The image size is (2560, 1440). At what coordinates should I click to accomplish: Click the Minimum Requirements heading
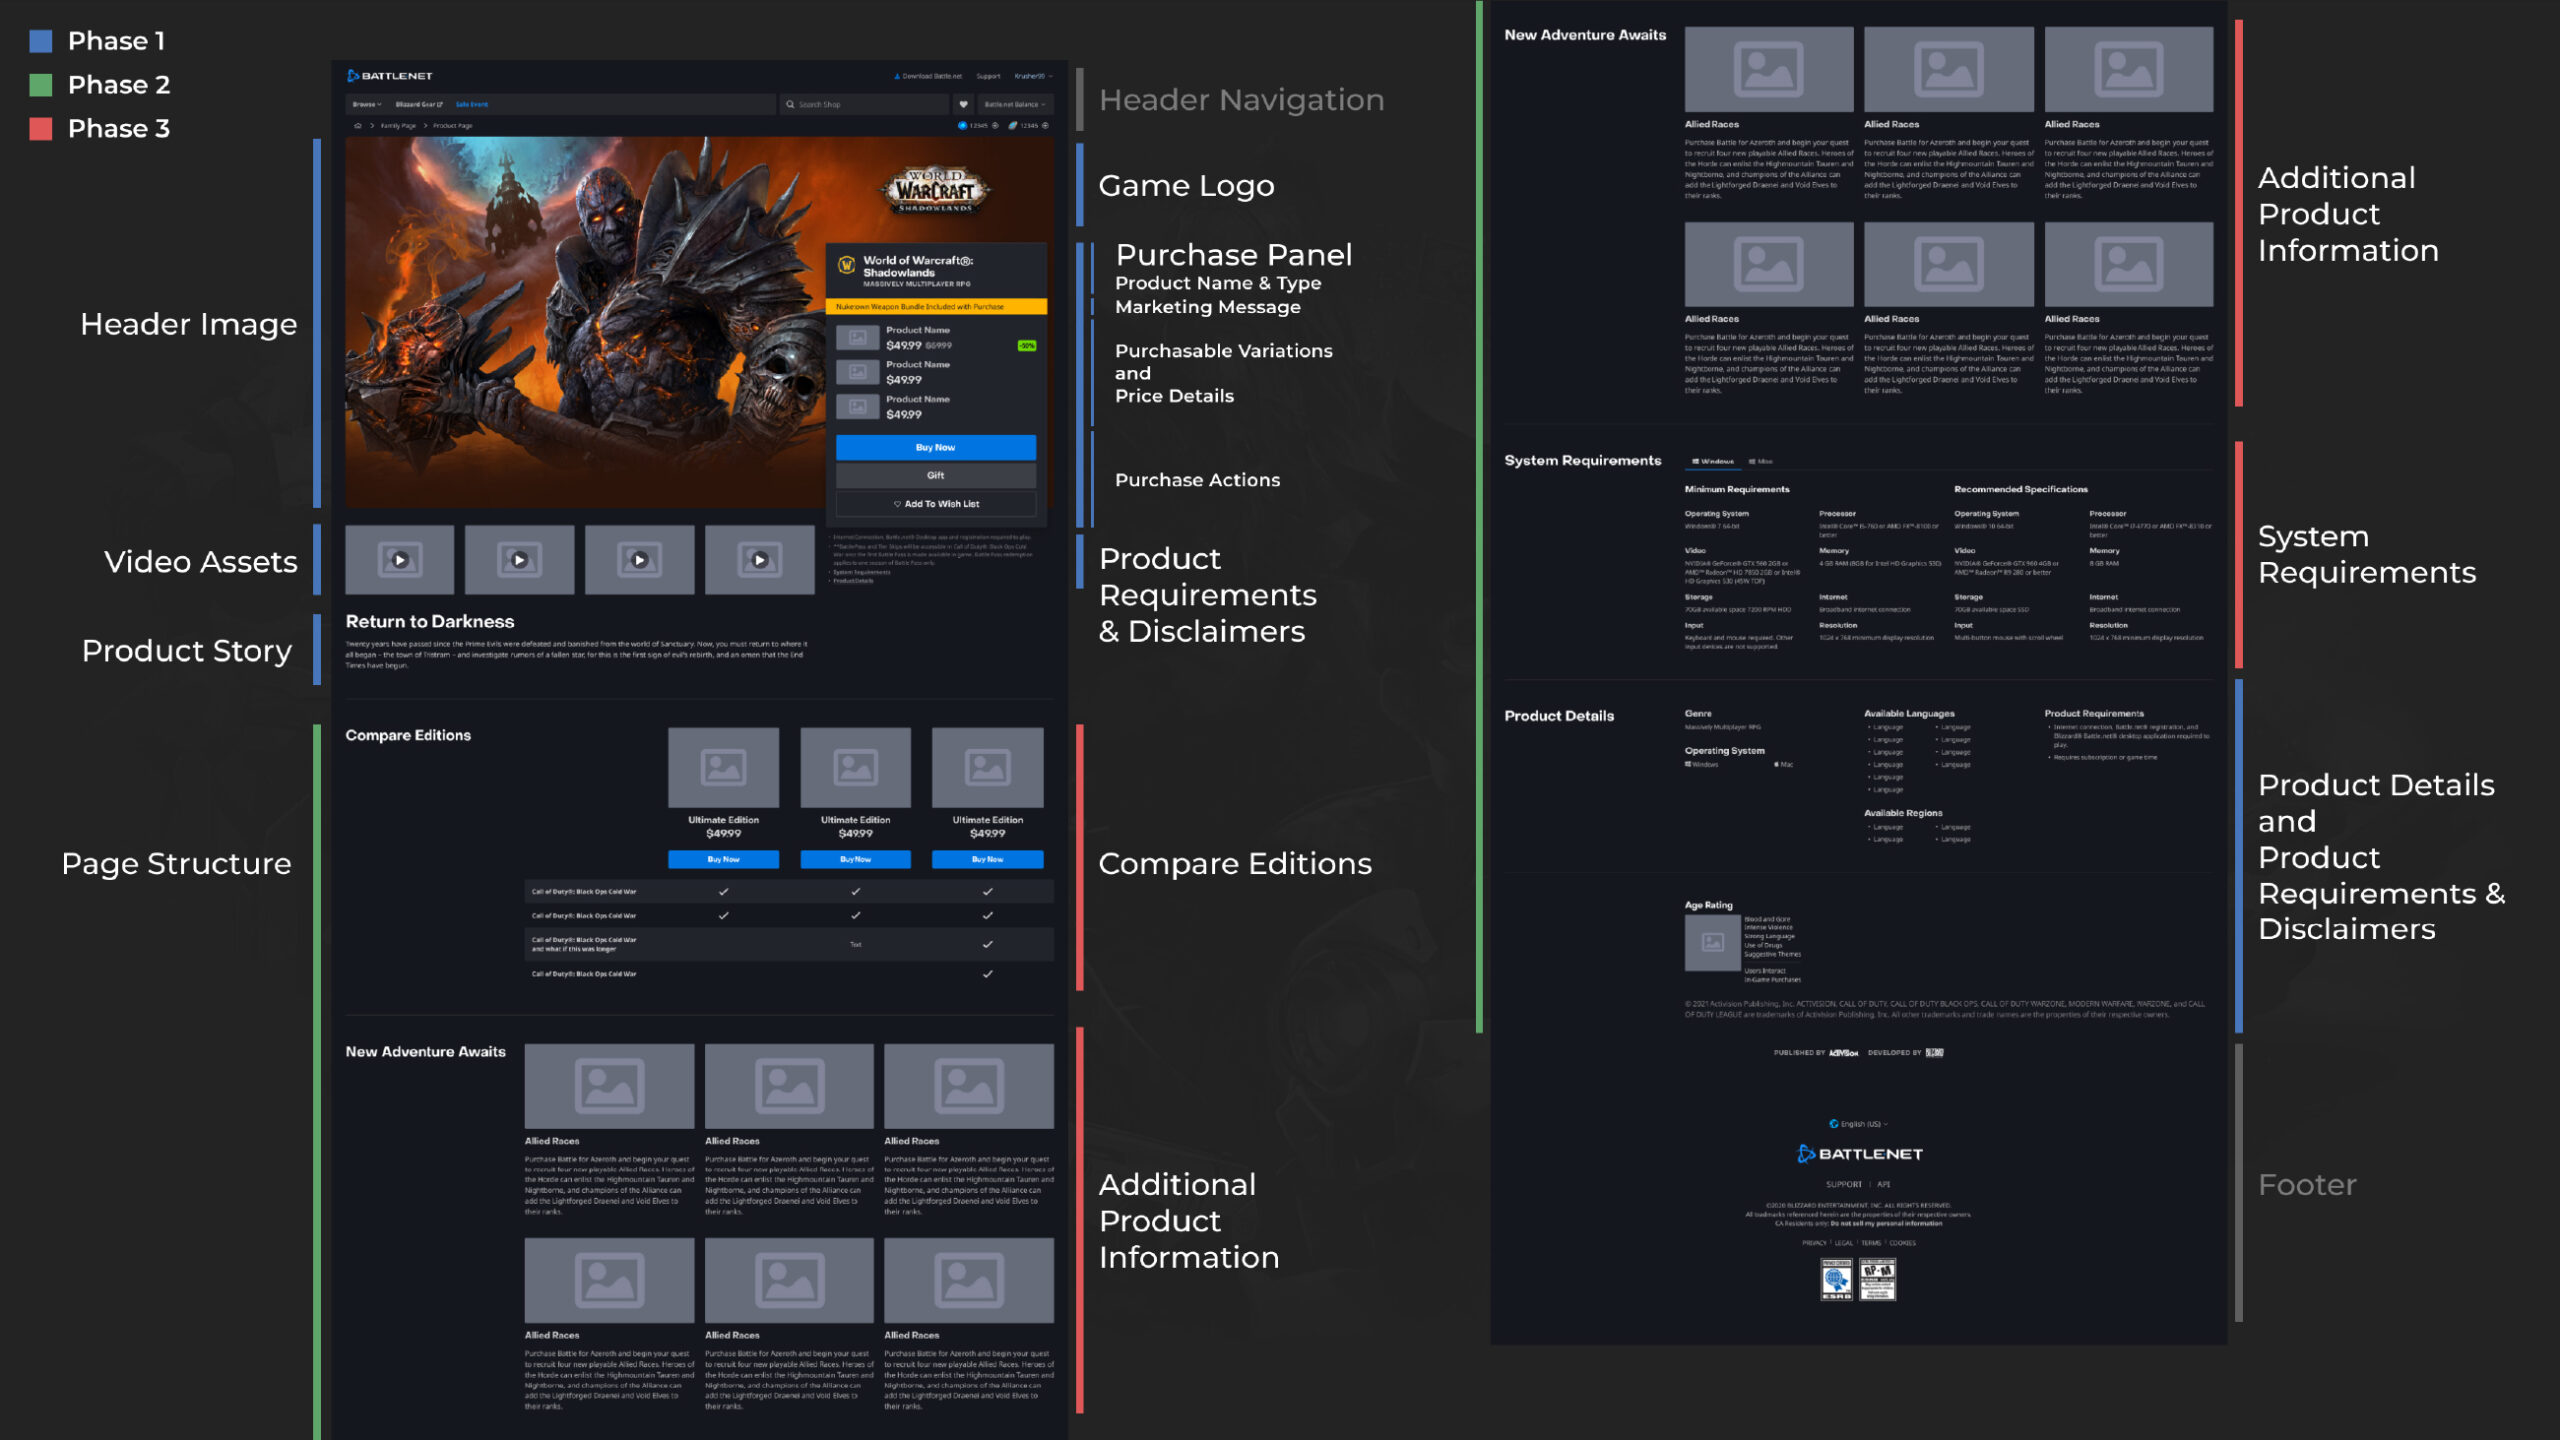point(1737,489)
